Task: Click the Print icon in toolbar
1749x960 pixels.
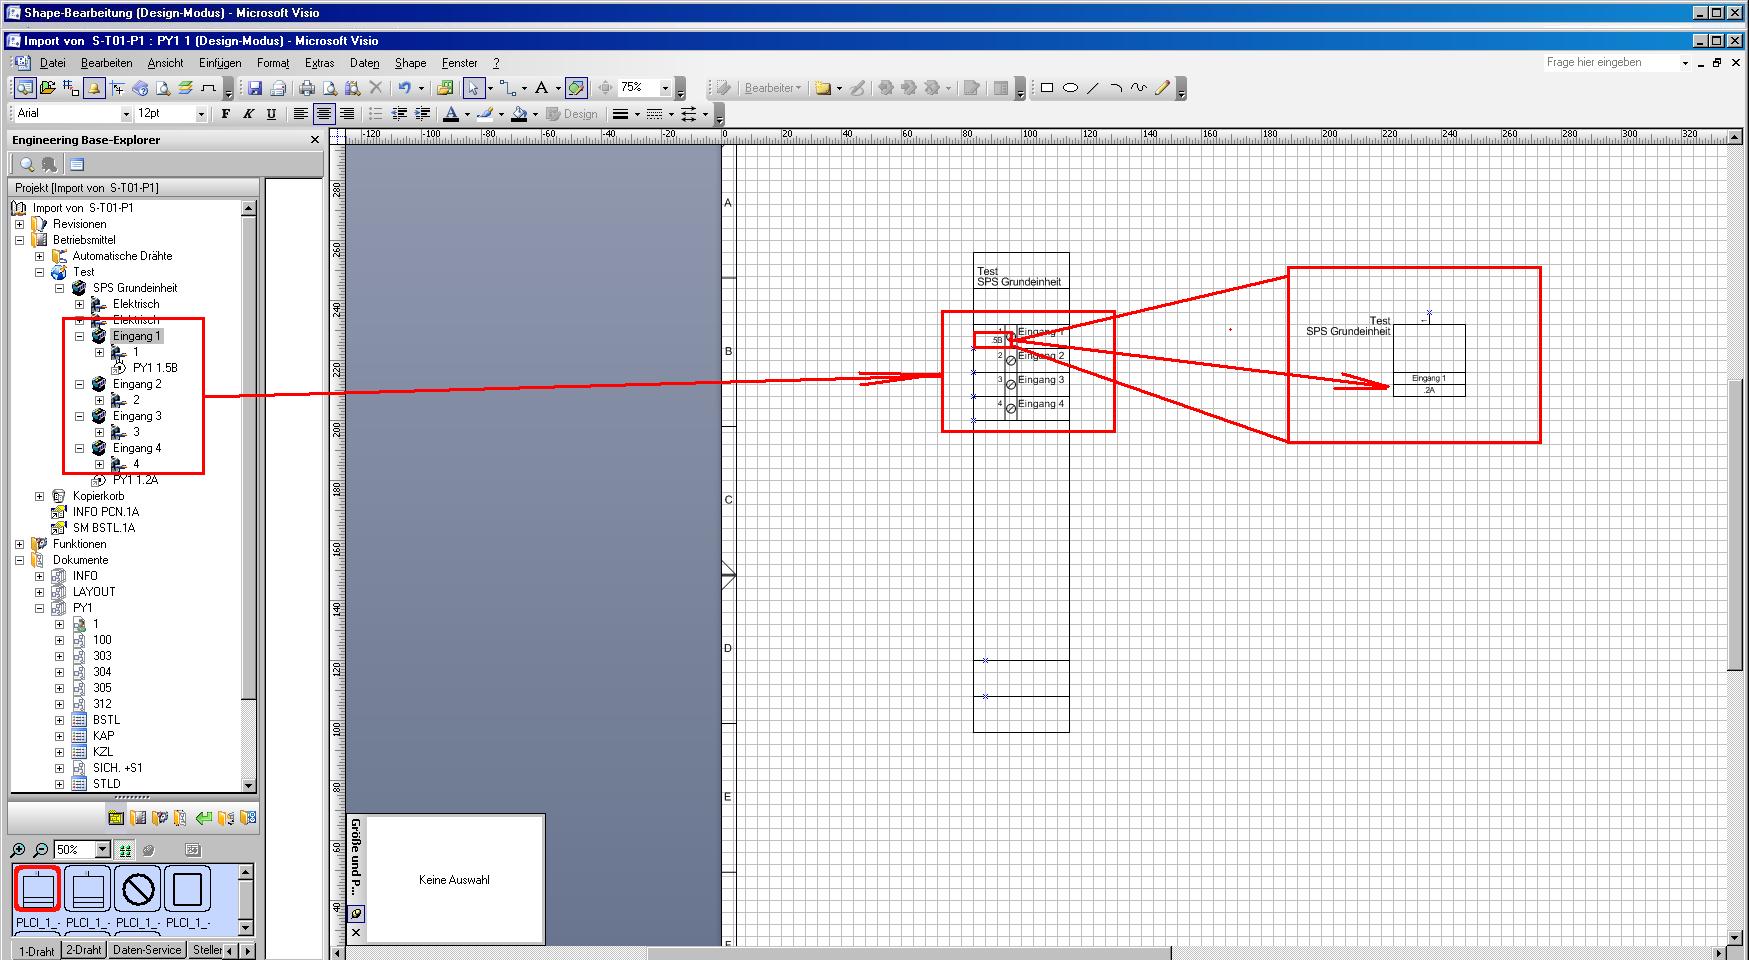Action: pyautogui.click(x=307, y=88)
